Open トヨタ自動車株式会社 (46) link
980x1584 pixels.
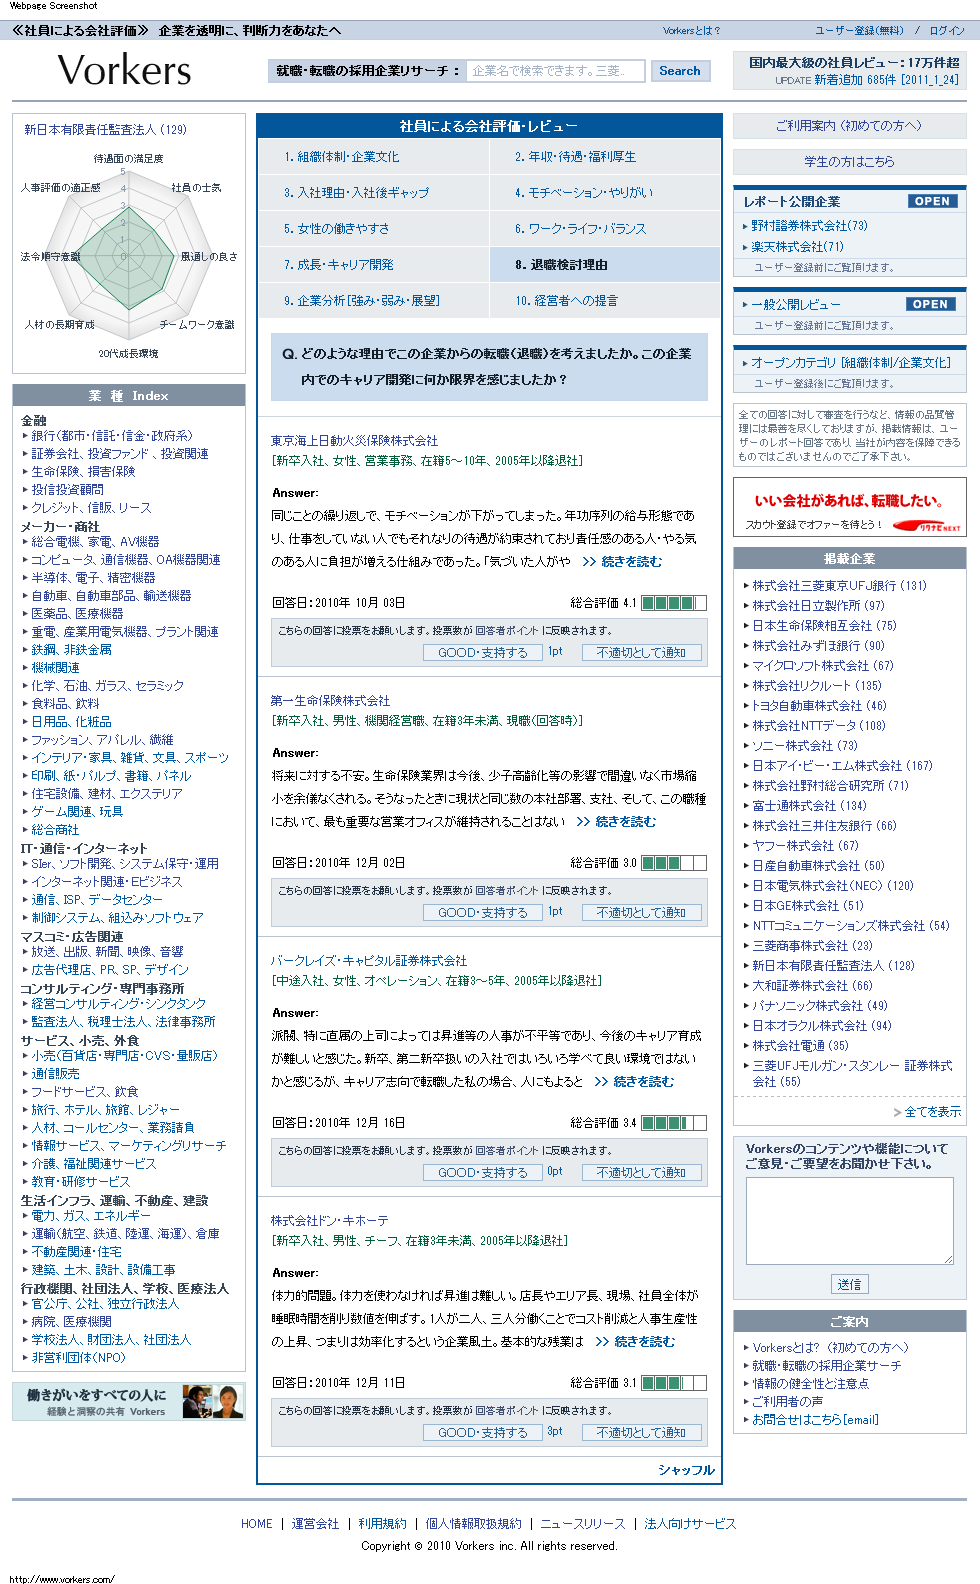click(x=819, y=706)
